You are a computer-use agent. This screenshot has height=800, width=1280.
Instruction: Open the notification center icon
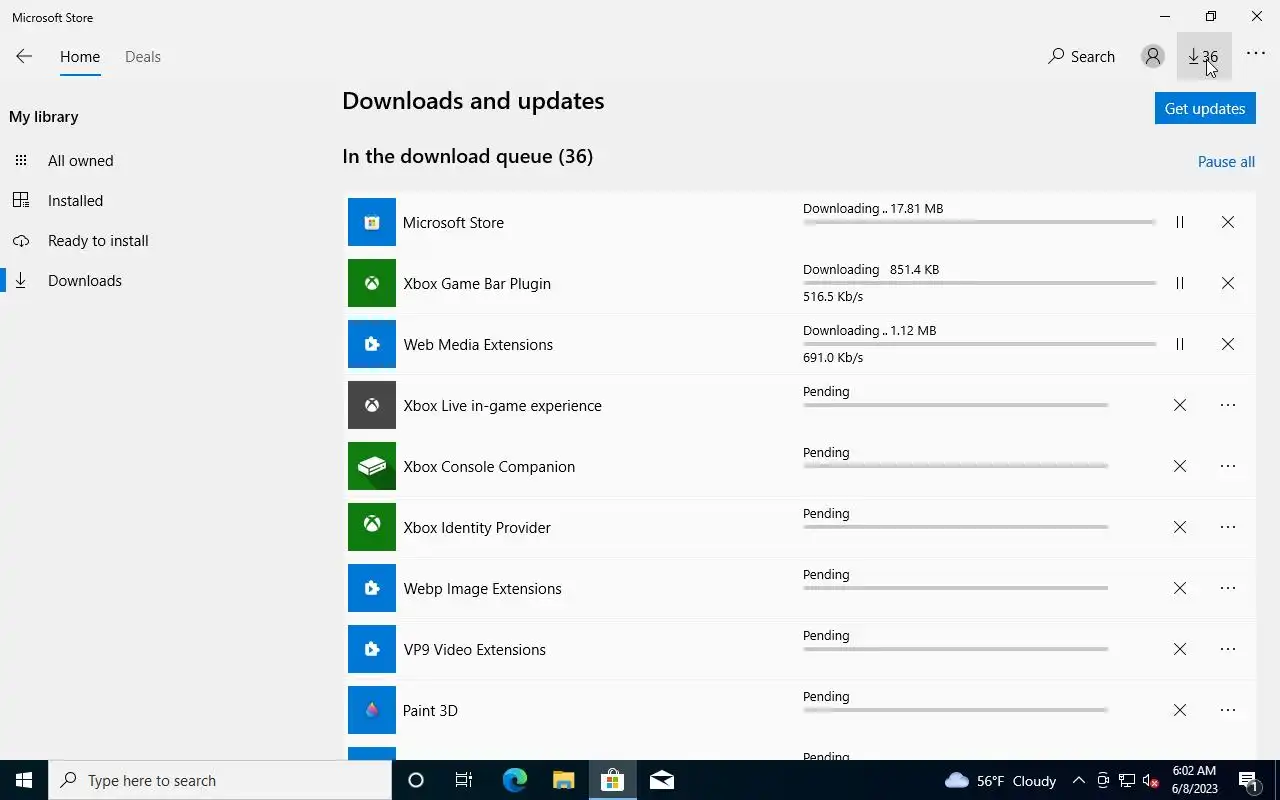pyautogui.click(x=1249, y=780)
